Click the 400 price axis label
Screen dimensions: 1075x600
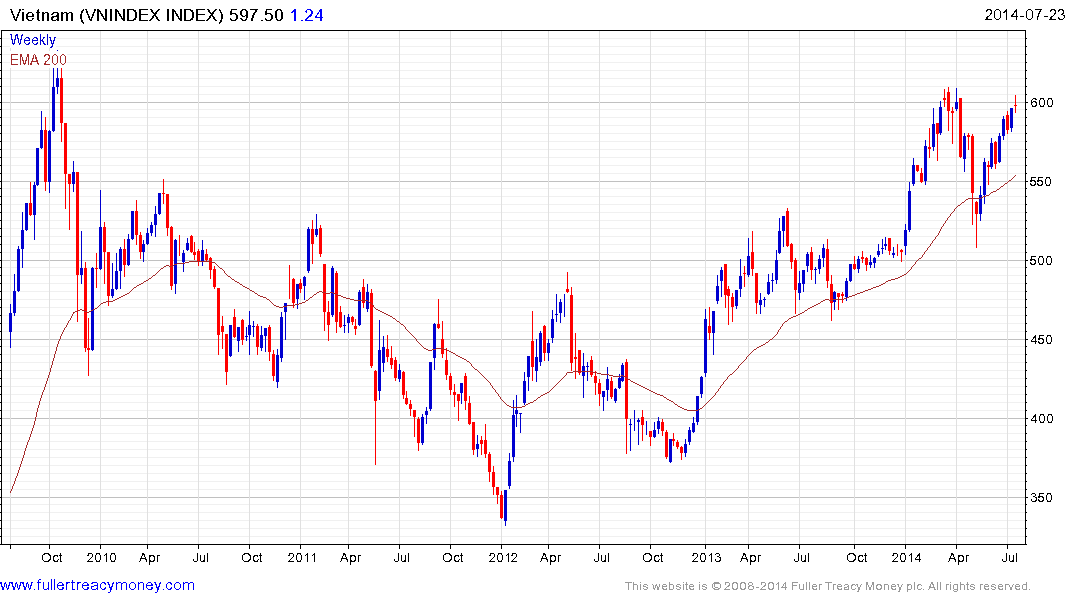(1041, 418)
